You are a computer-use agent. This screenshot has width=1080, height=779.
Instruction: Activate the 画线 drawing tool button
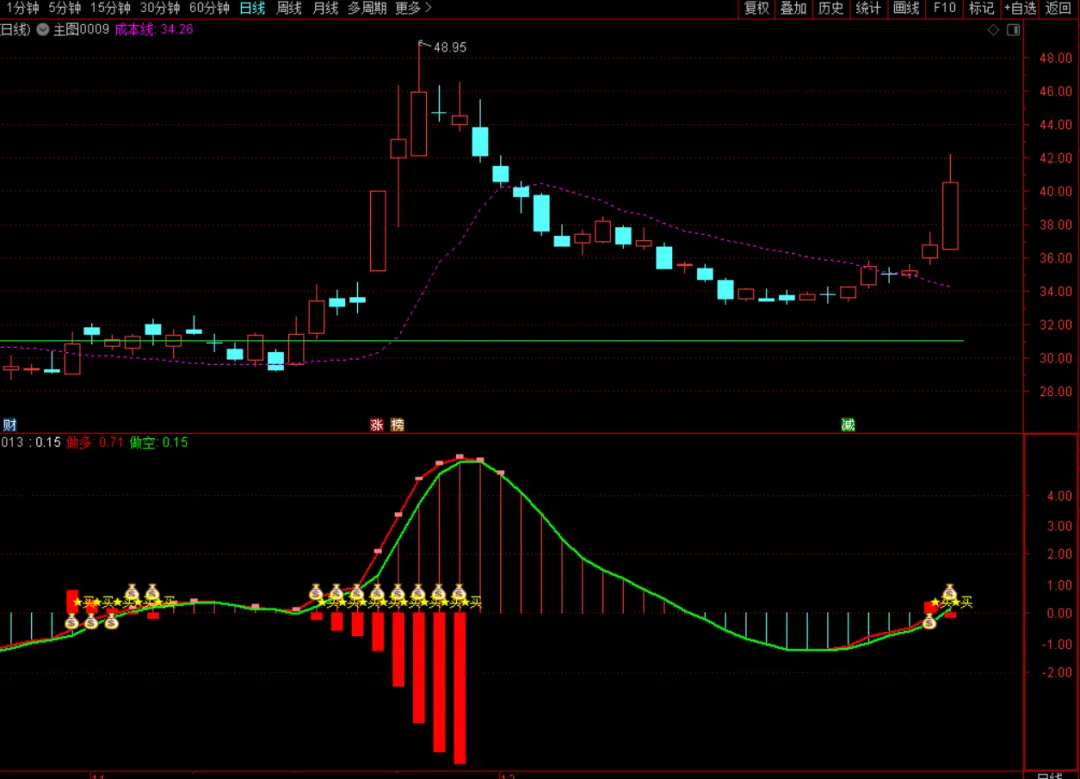(x=906, y=8)
